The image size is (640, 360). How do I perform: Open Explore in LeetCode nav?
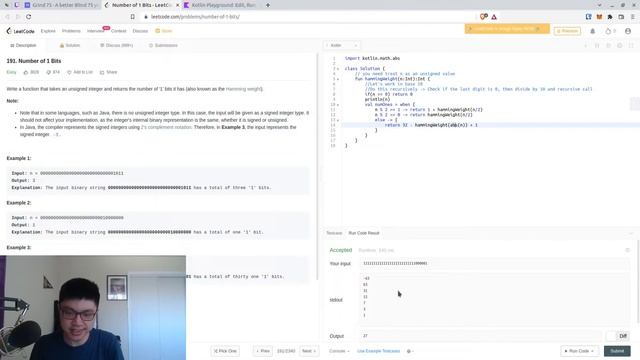pyautogui.click(x=48, y=31)
